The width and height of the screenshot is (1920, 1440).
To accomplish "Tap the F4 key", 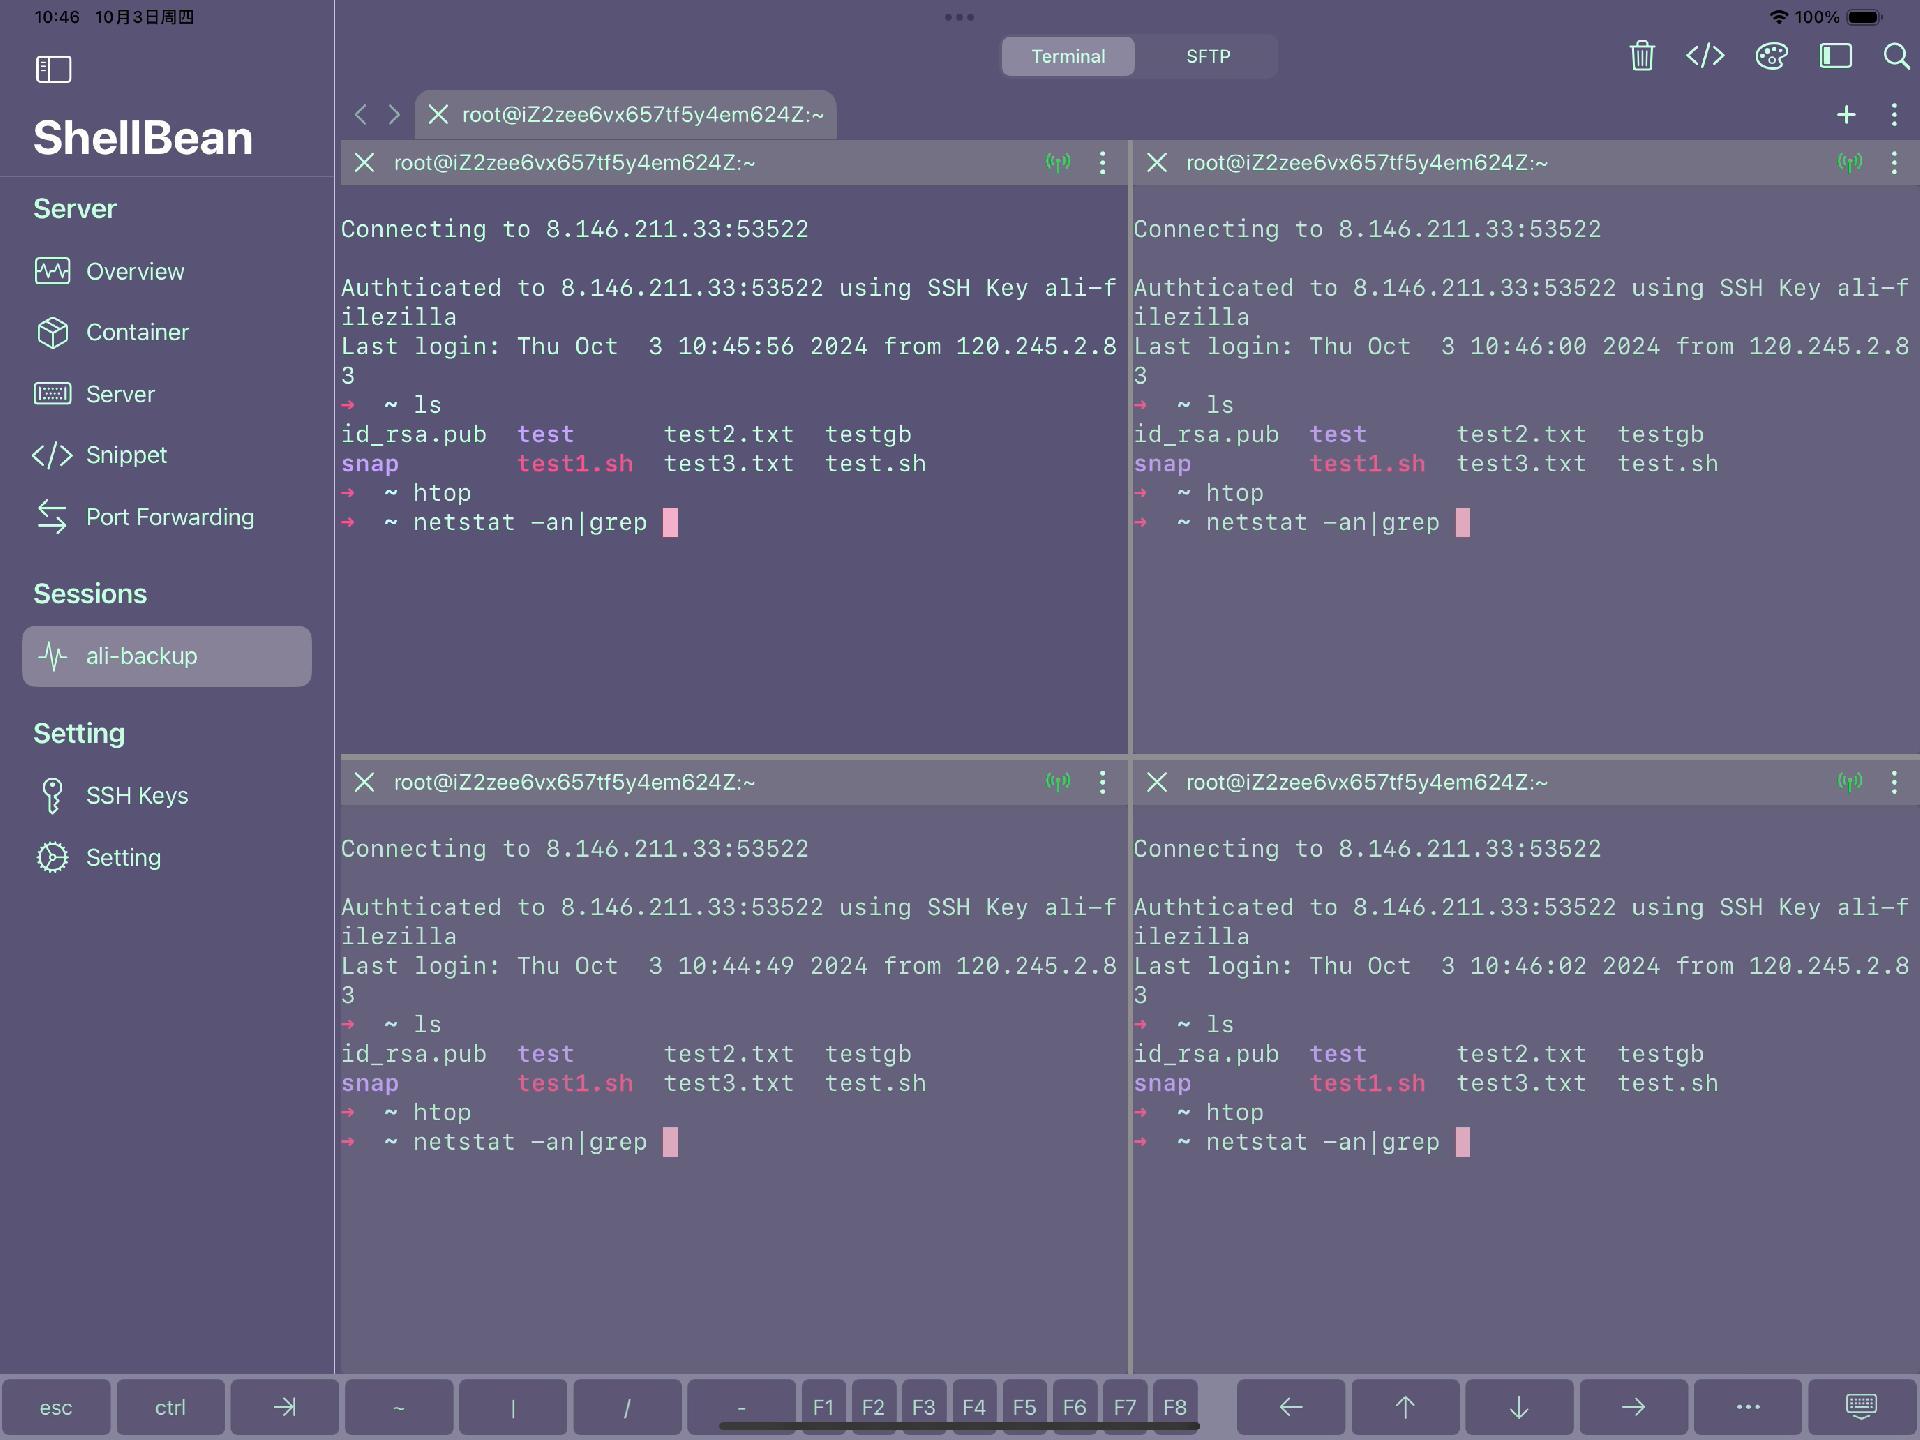I will click(x=974, y=1407).
